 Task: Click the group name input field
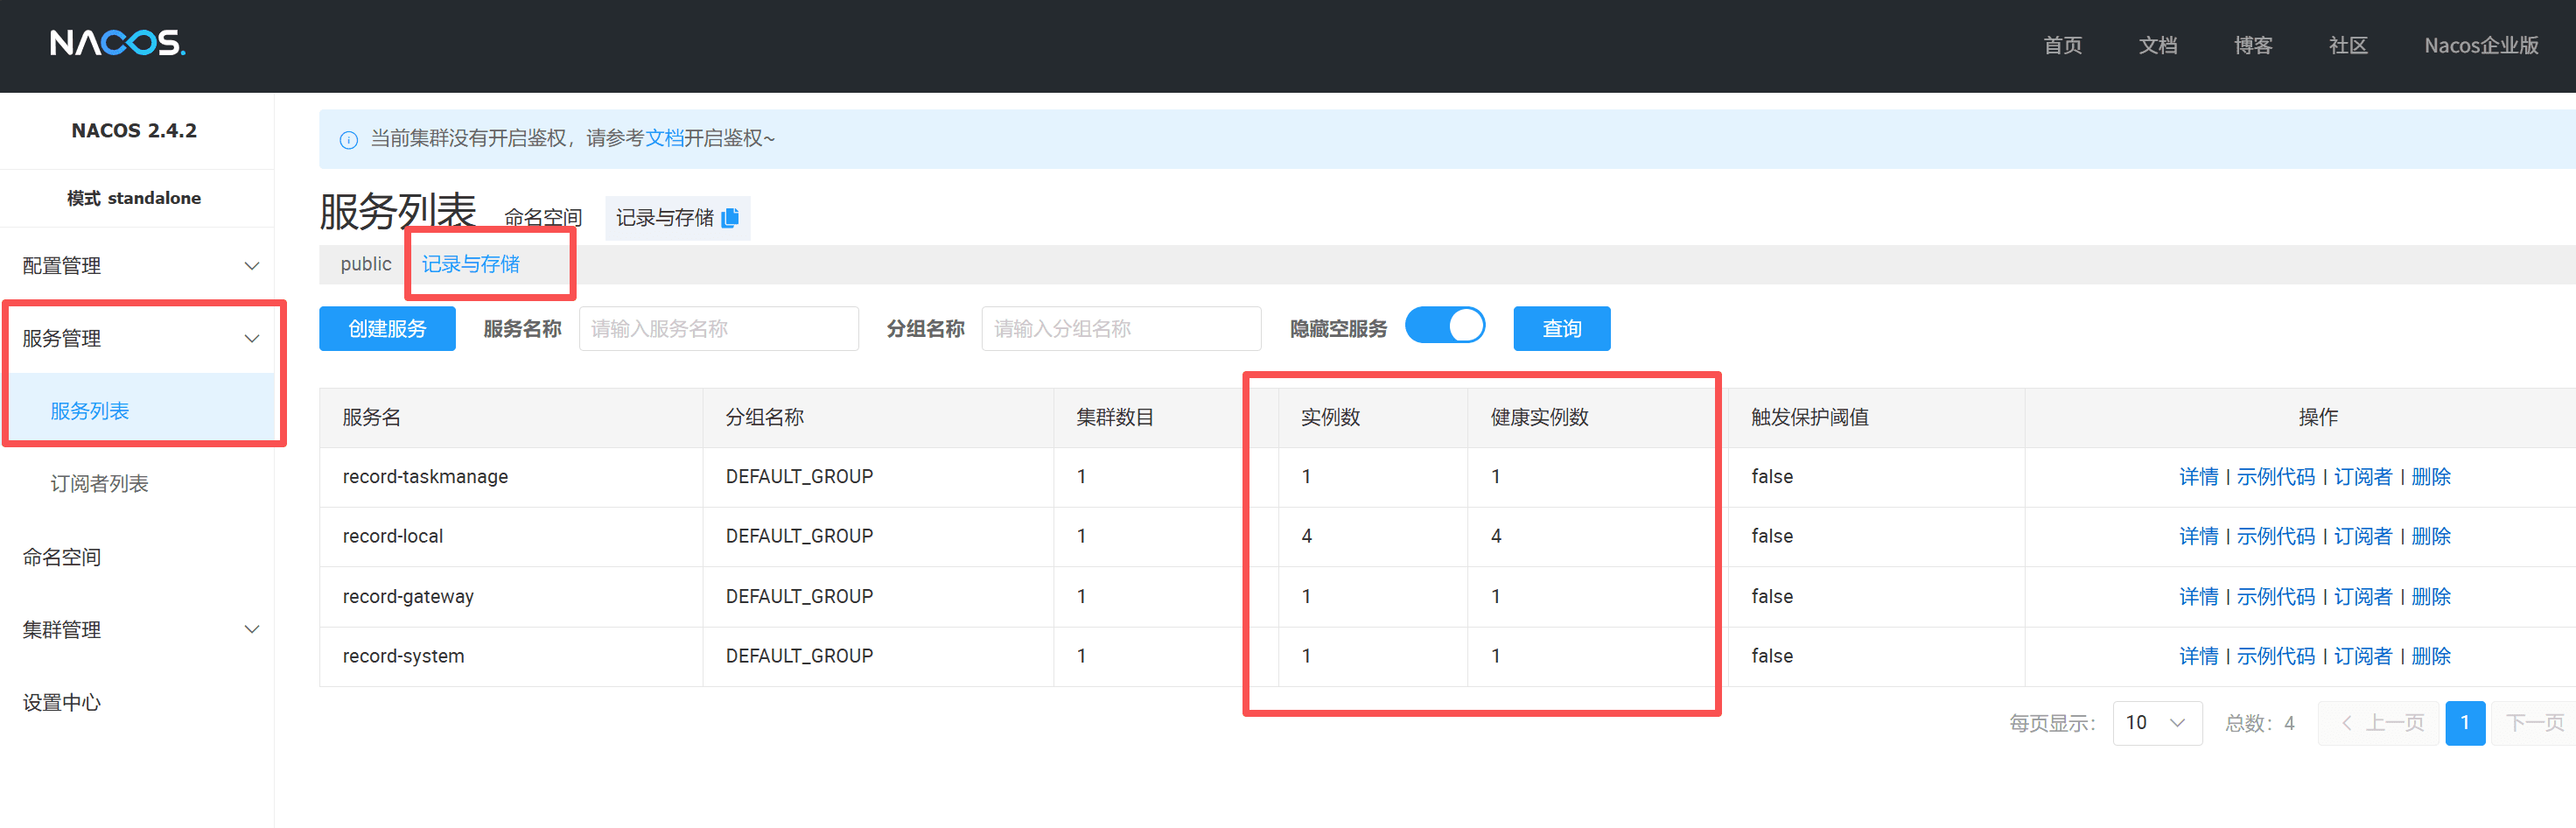(x=1120, y=328)
